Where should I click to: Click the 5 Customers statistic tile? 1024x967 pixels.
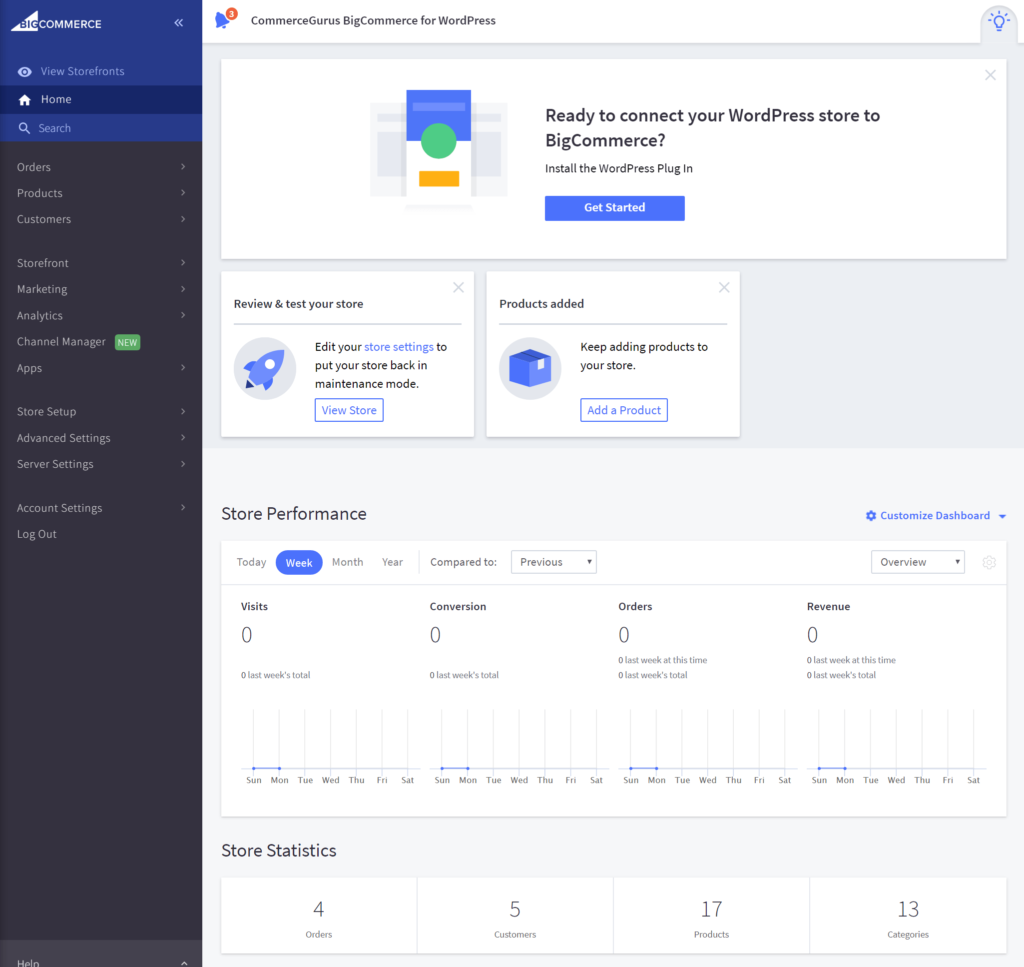(515, 916)
